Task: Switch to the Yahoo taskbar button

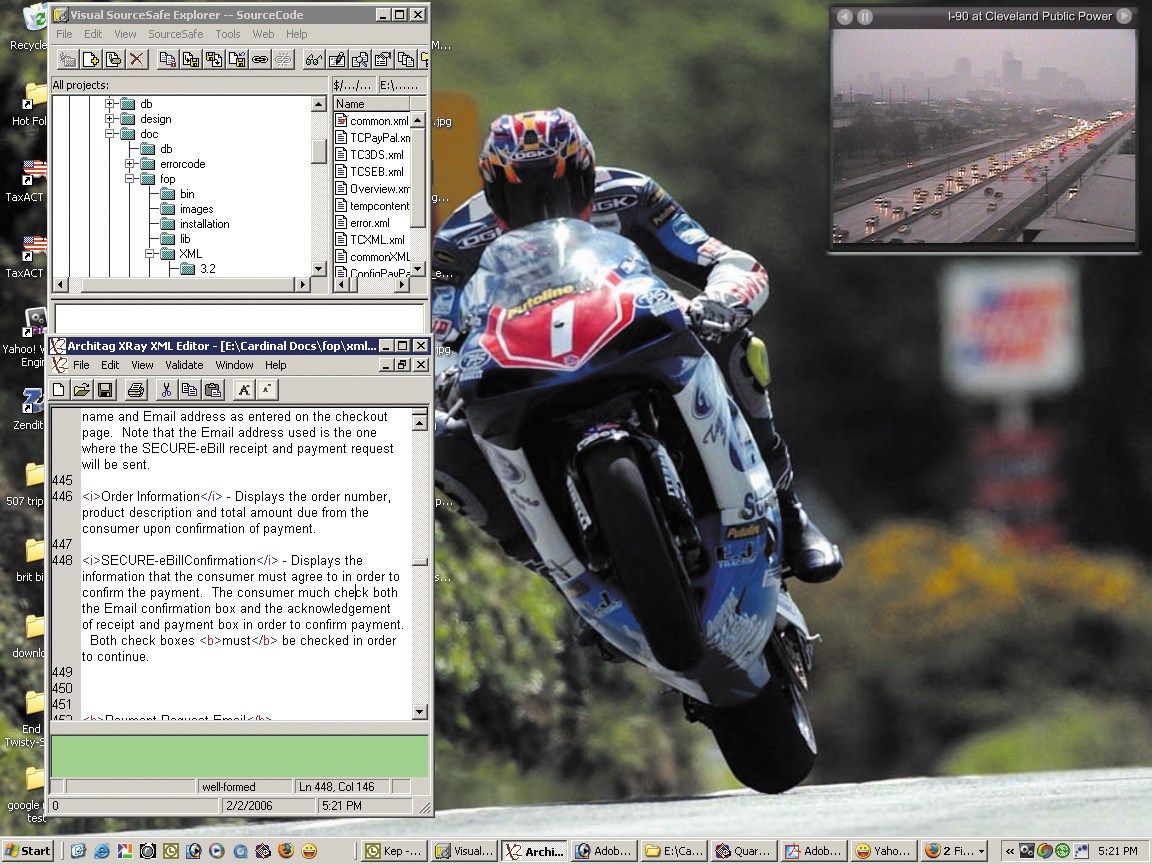Action: pyautogui.click(x=883, y=851)
